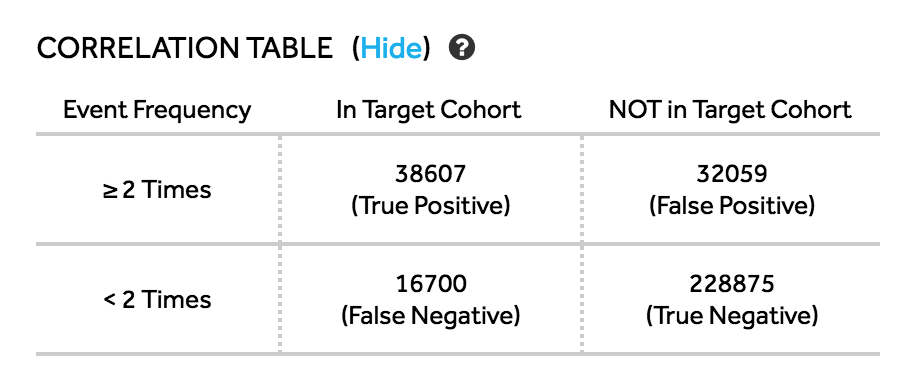
Task: Click the (True Negative) label
Action: tap(732, 316)
